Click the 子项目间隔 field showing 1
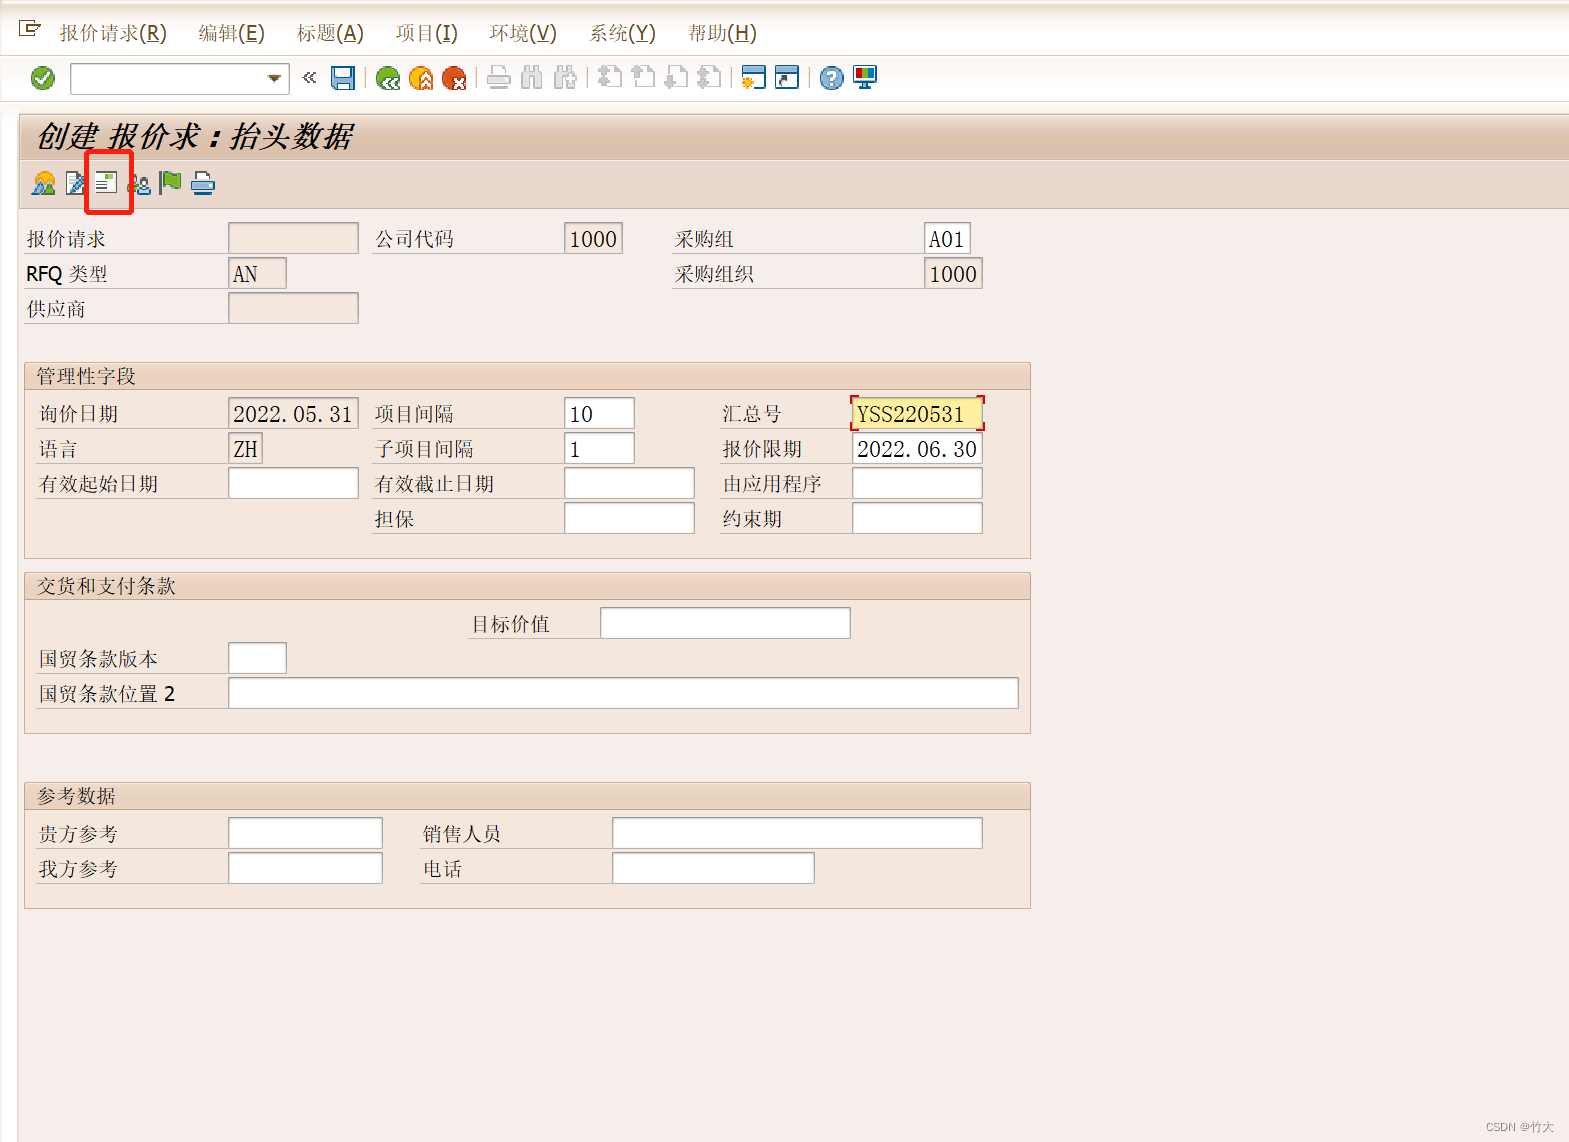 pyautogui.click(x=599, y=449)
